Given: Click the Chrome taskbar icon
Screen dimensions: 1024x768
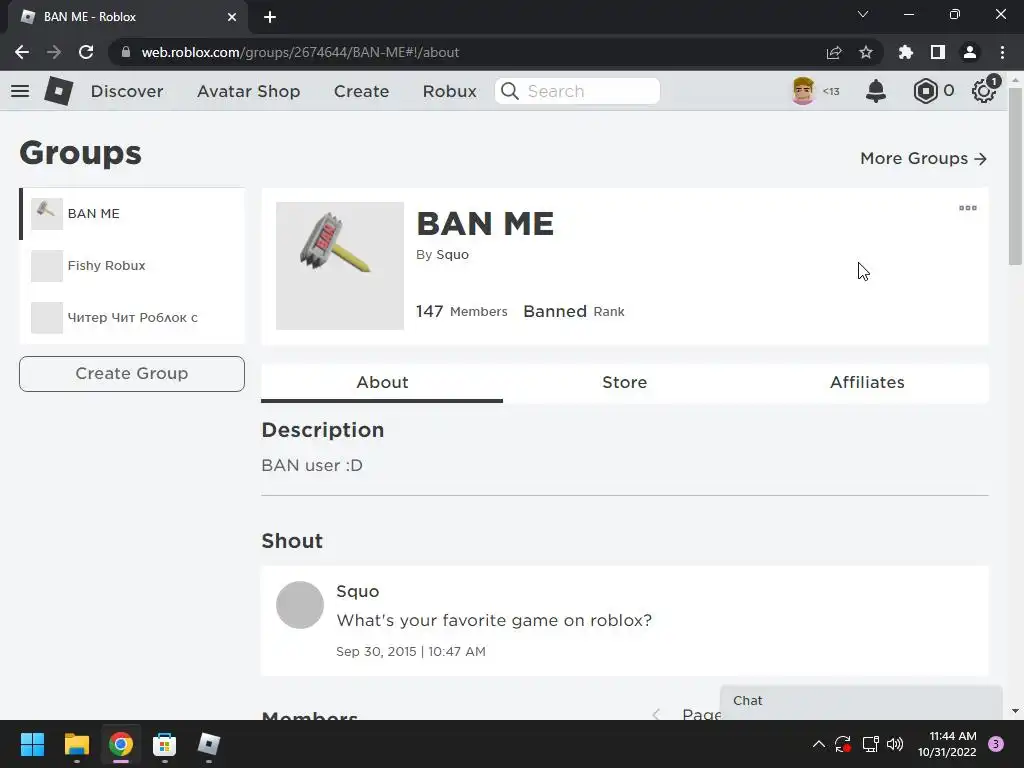Looking at the screenshot, I should [x=121, y=744].
